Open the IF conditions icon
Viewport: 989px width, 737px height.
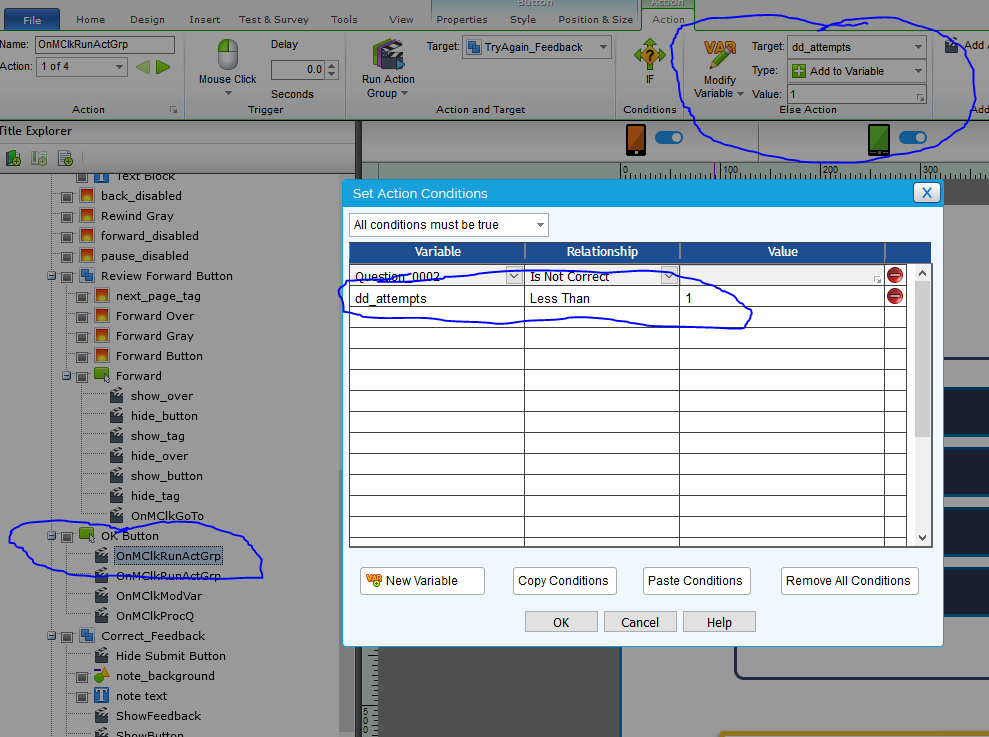[x=649, y=54]
